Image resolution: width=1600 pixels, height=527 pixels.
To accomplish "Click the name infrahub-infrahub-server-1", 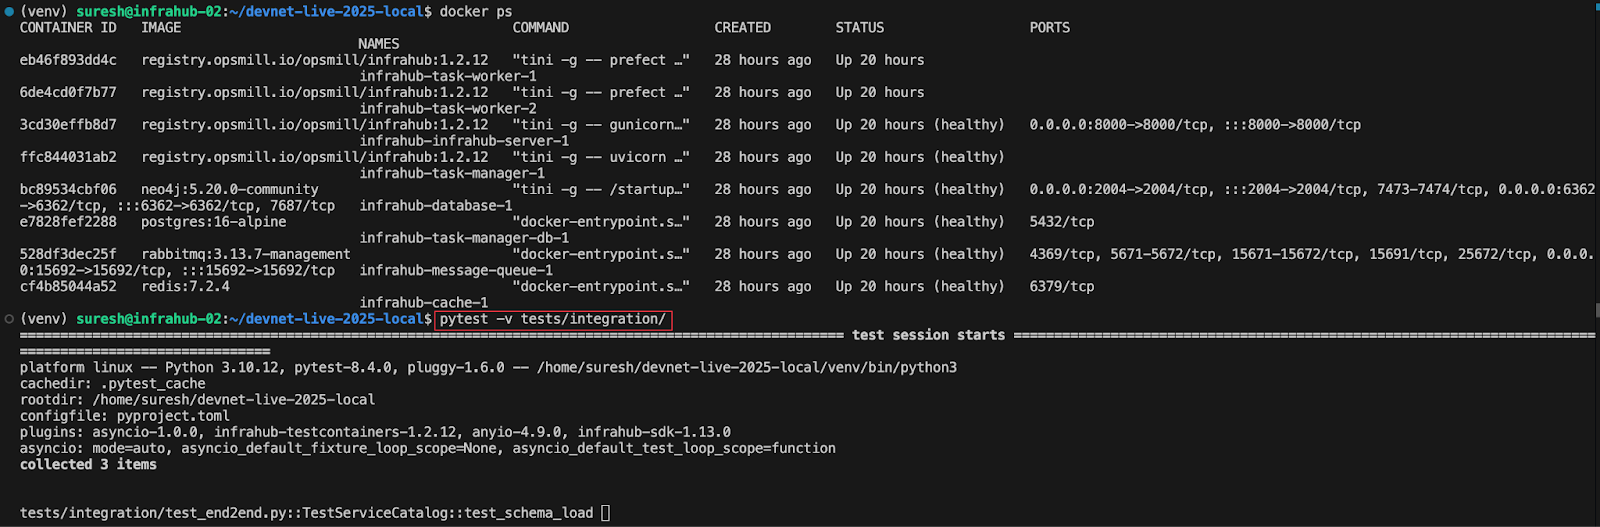I will [x=464, y=141].
